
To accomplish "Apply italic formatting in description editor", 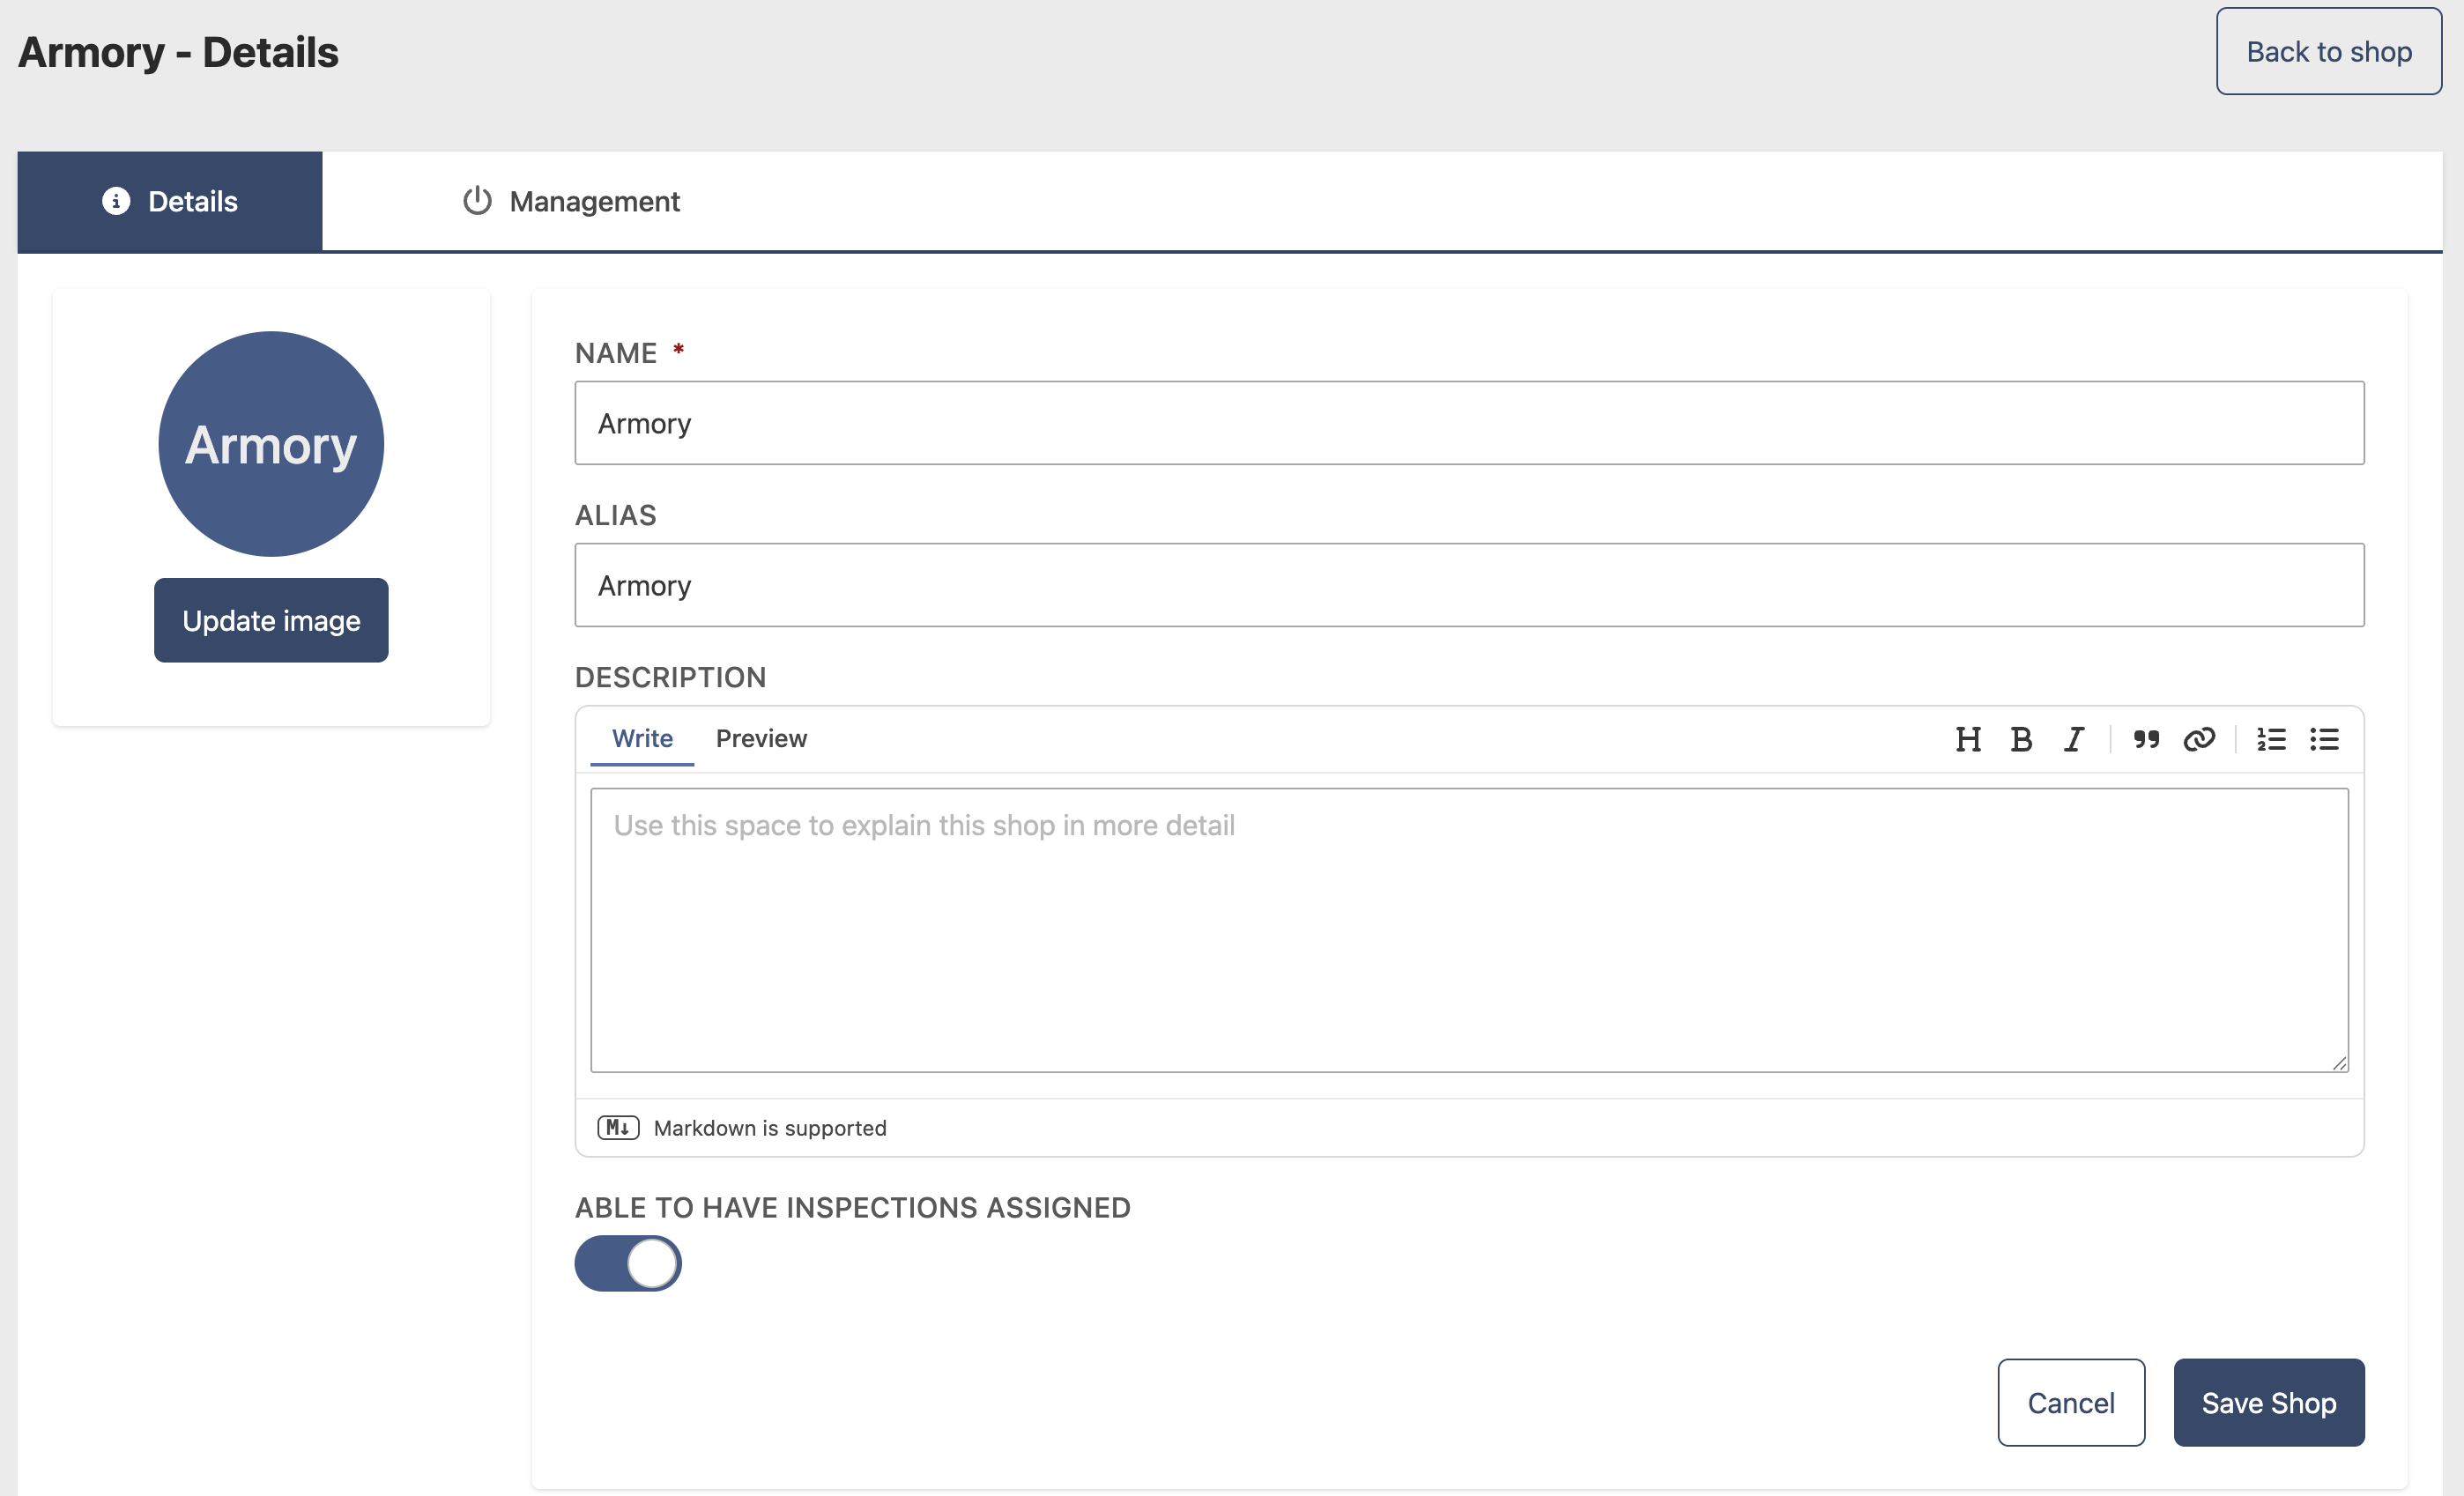I will click(x=2074, y=739).
